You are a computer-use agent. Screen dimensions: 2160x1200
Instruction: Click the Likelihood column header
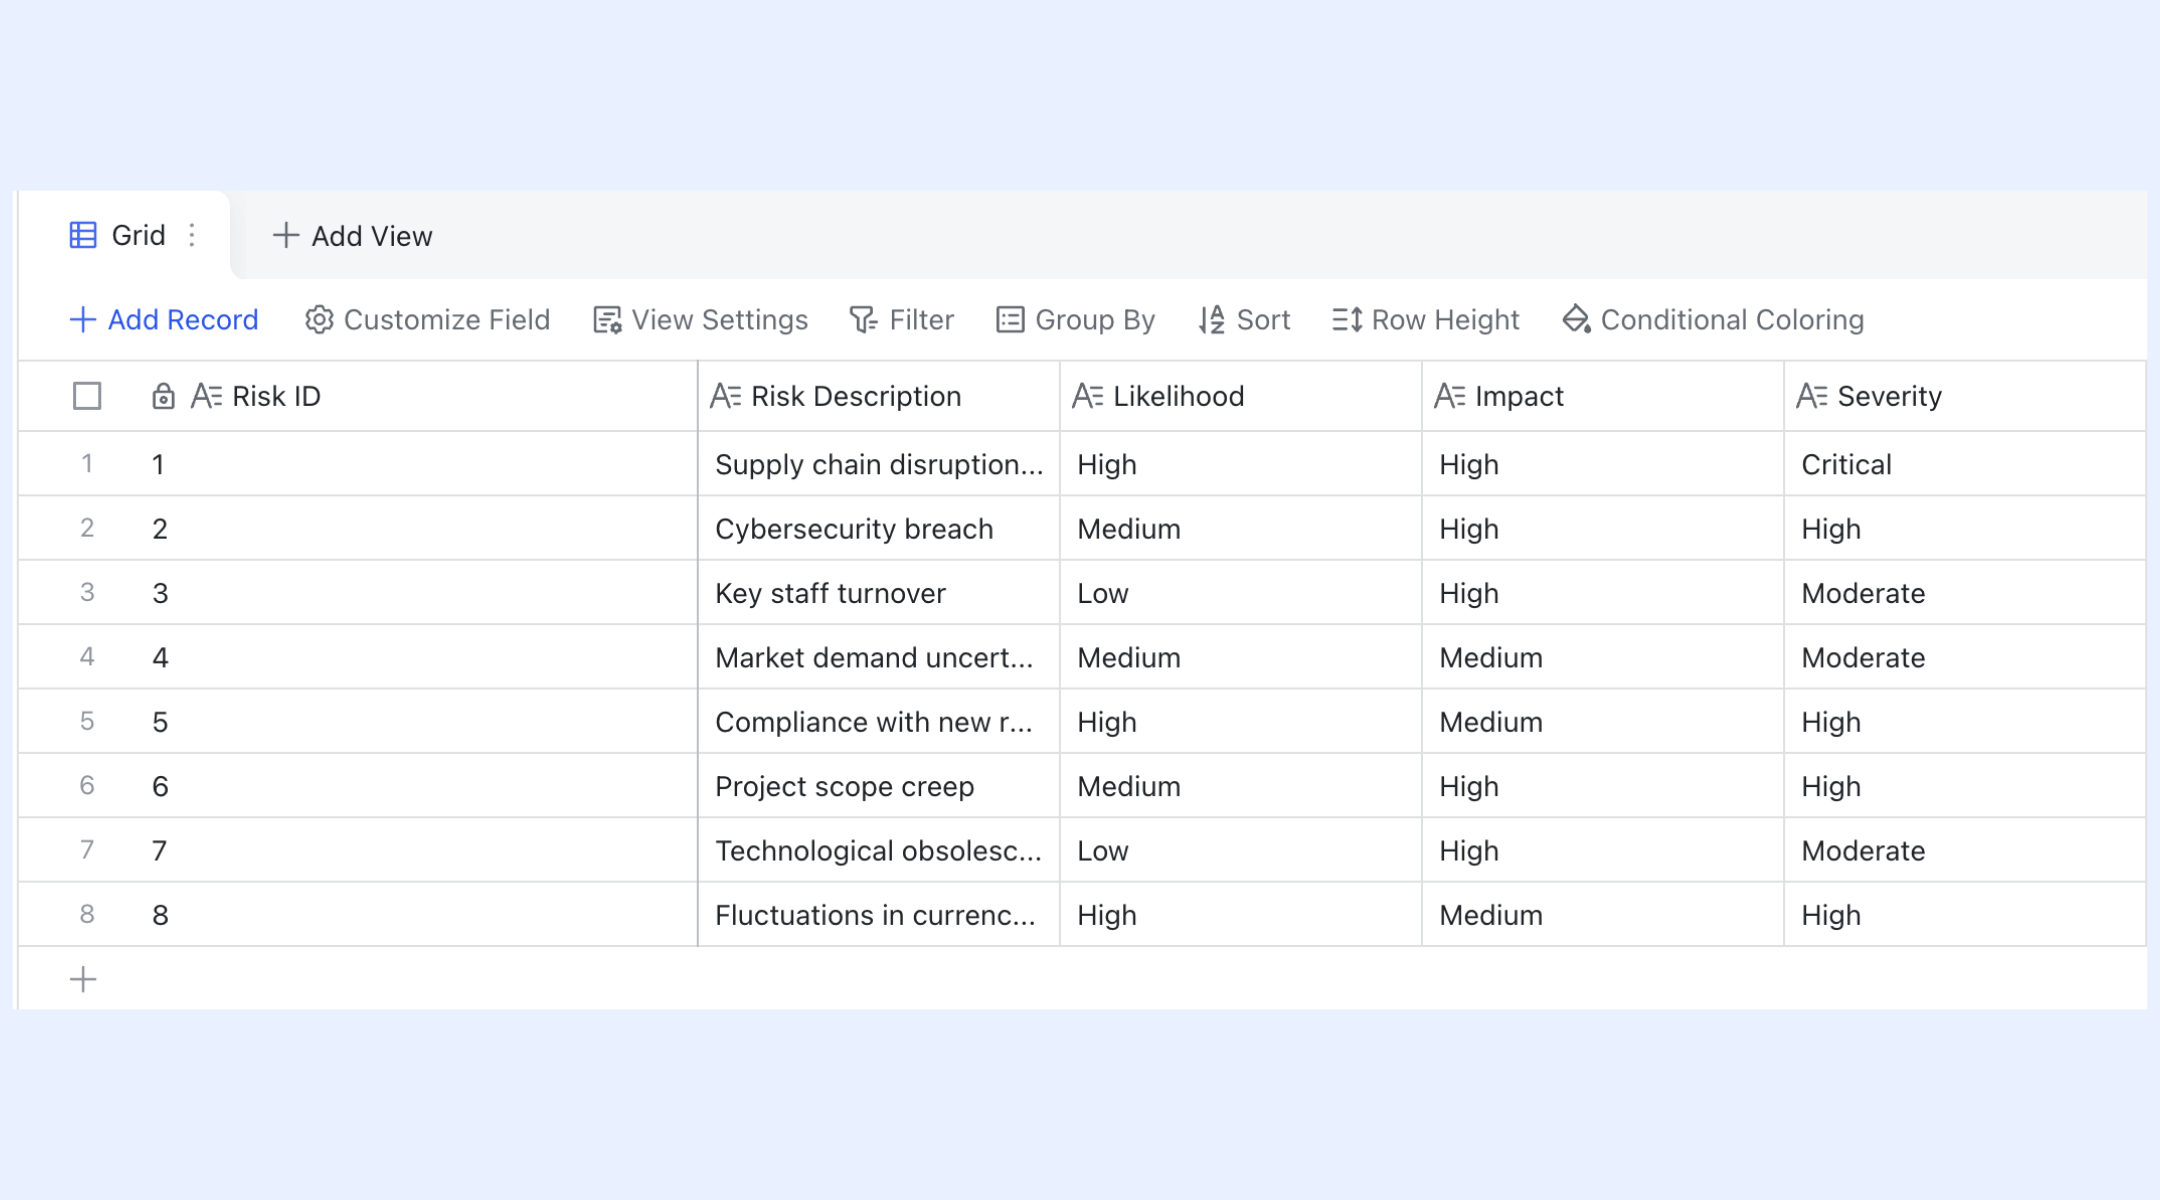pyautogui.click(x=1241, y=396)
